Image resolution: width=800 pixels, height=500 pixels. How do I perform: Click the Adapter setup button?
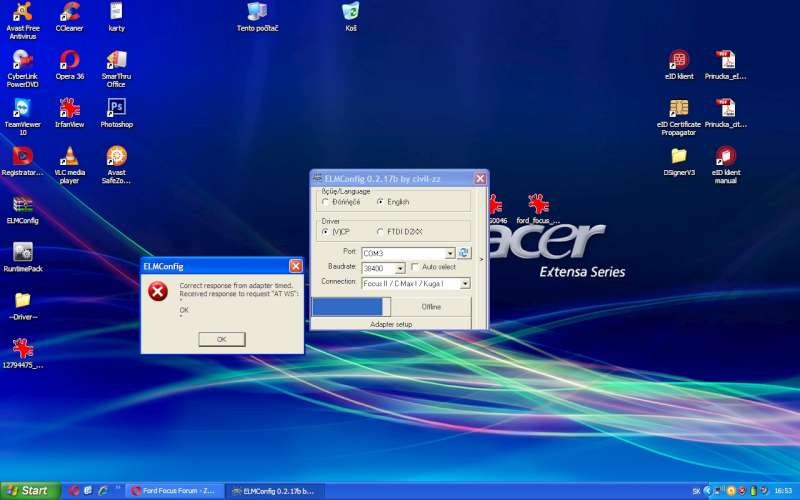click(391, 324)
